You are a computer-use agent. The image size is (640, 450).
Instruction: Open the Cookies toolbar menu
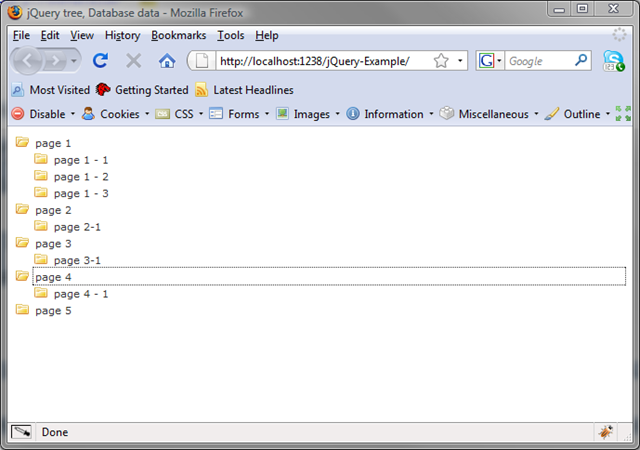tap(112, 114)
